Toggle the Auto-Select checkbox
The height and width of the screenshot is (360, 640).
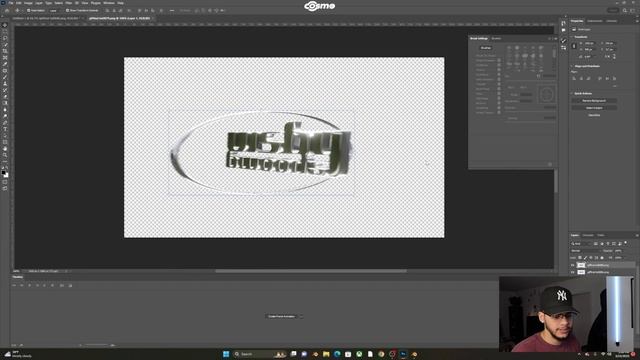coord(28,10)
